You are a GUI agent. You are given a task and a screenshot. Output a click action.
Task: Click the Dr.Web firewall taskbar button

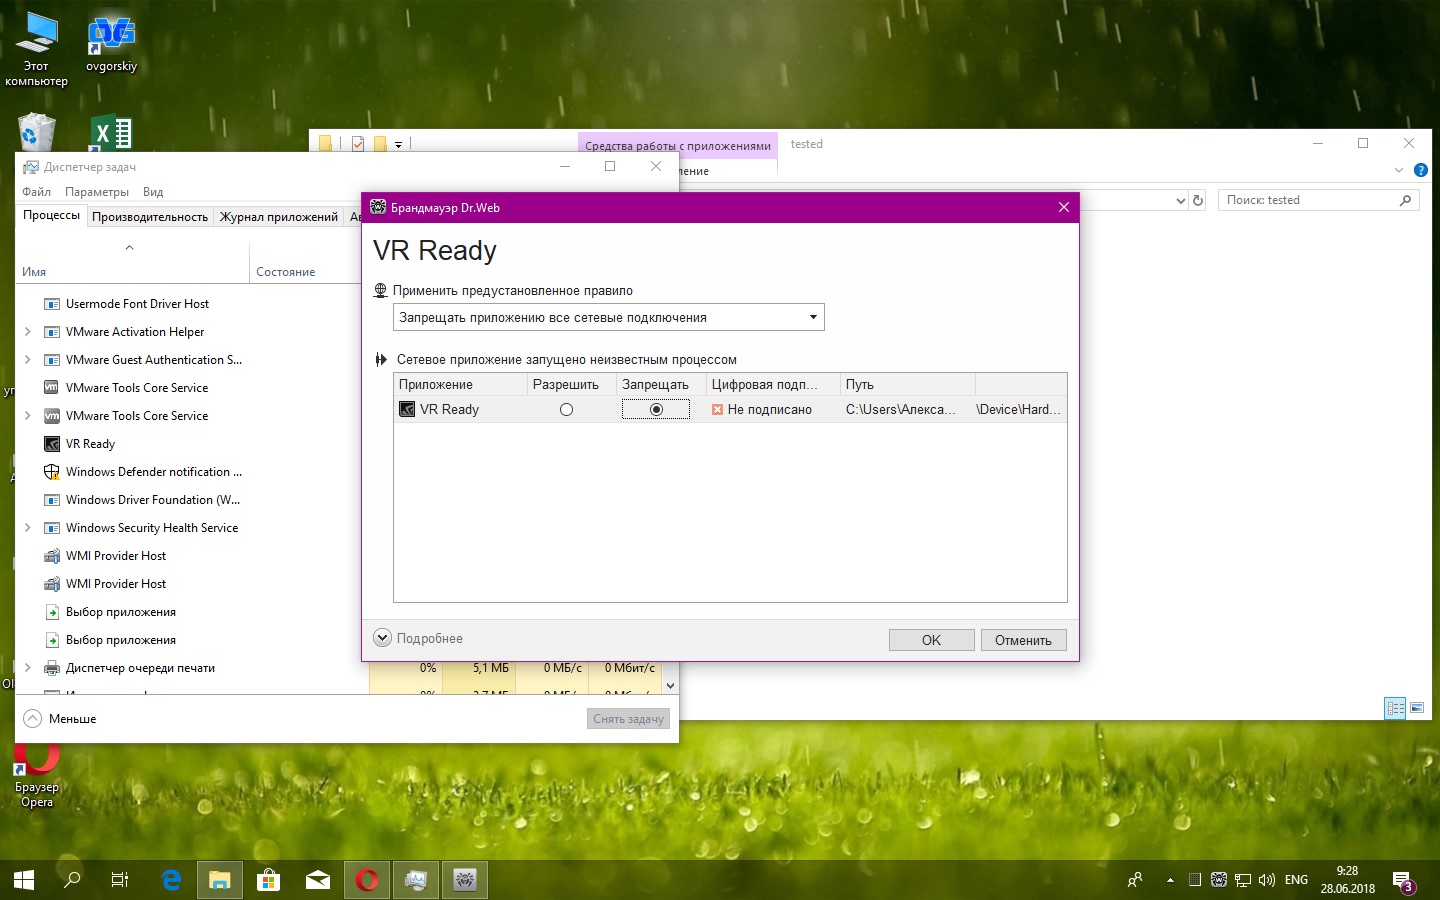[465, 880]
